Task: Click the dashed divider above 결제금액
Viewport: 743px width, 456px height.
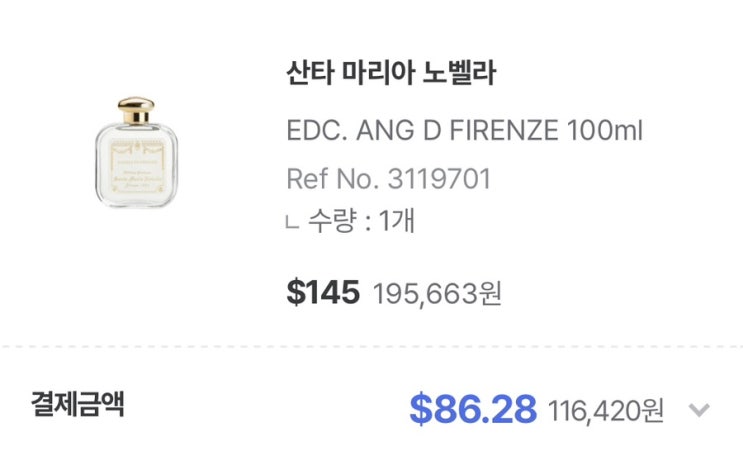Action: (x=371, y=347)
